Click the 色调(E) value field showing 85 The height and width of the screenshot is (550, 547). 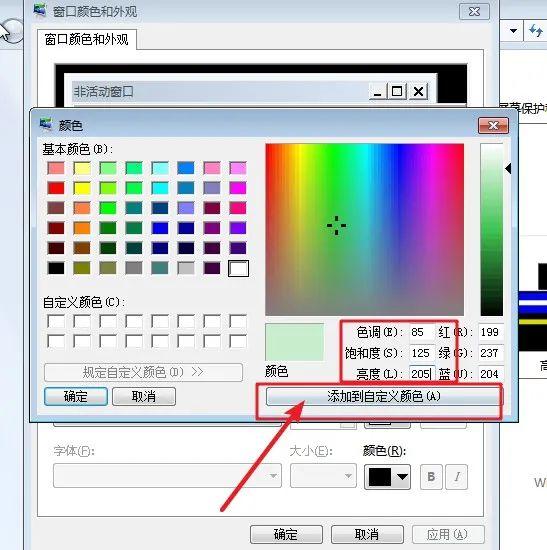422,332
